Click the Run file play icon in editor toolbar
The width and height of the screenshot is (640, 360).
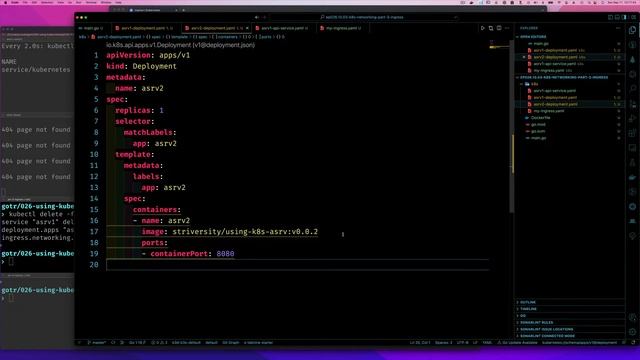pyautogui.click(x=482, y=28)
